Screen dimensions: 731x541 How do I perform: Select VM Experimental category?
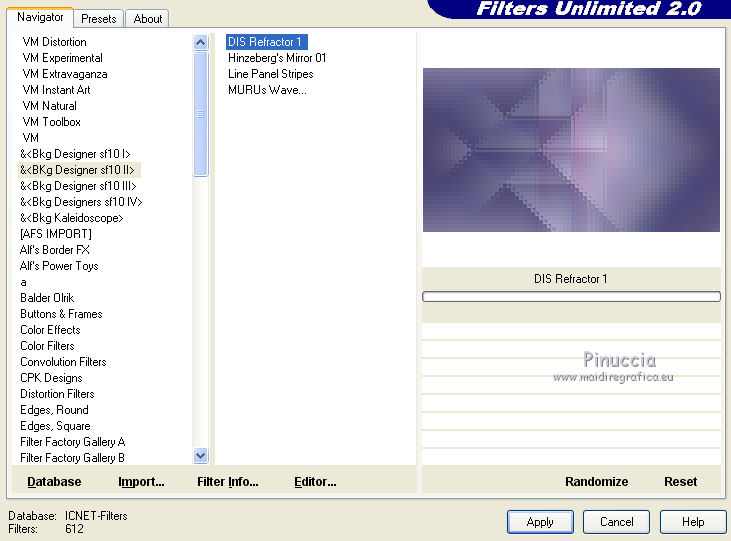(x=62, y=58)
